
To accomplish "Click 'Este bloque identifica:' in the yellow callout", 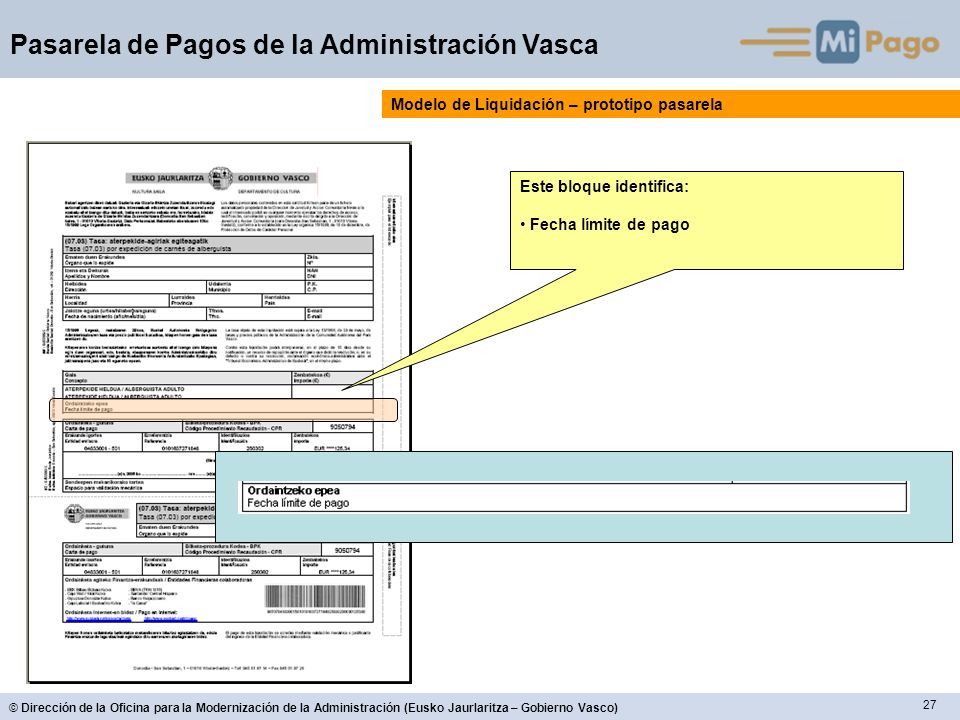I will click(604, 187).
